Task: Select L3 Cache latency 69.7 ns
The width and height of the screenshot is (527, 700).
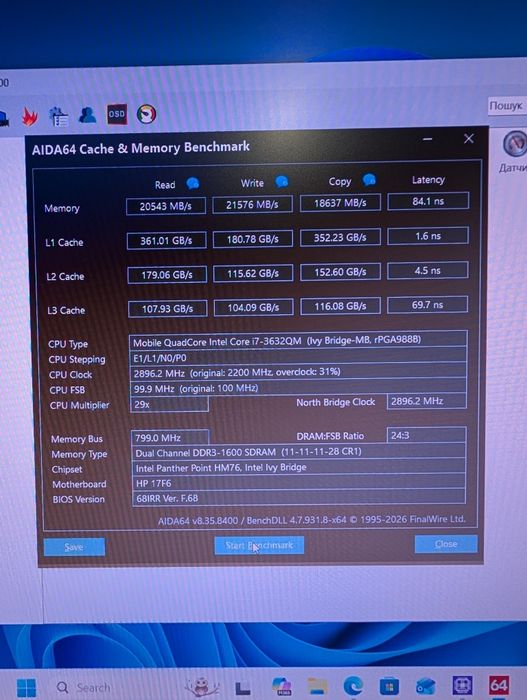Action: (427, 304)
